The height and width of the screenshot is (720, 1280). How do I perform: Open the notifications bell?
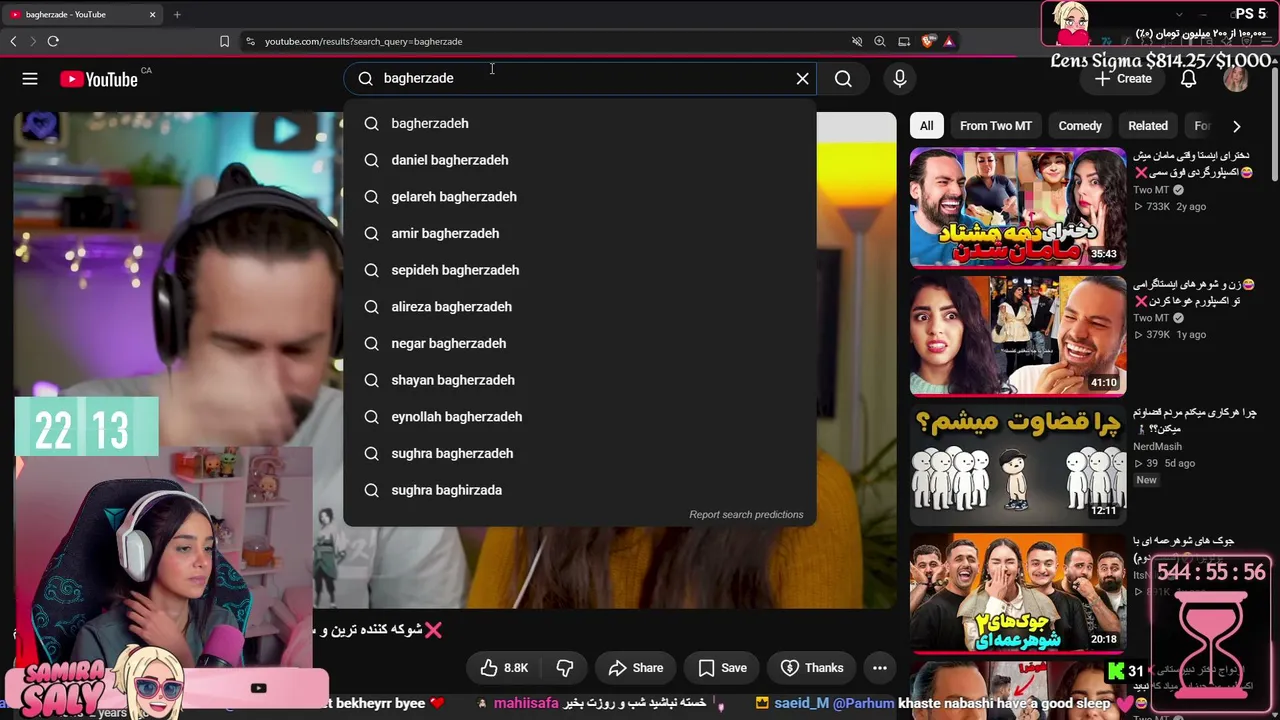[x=1188, y=79]
